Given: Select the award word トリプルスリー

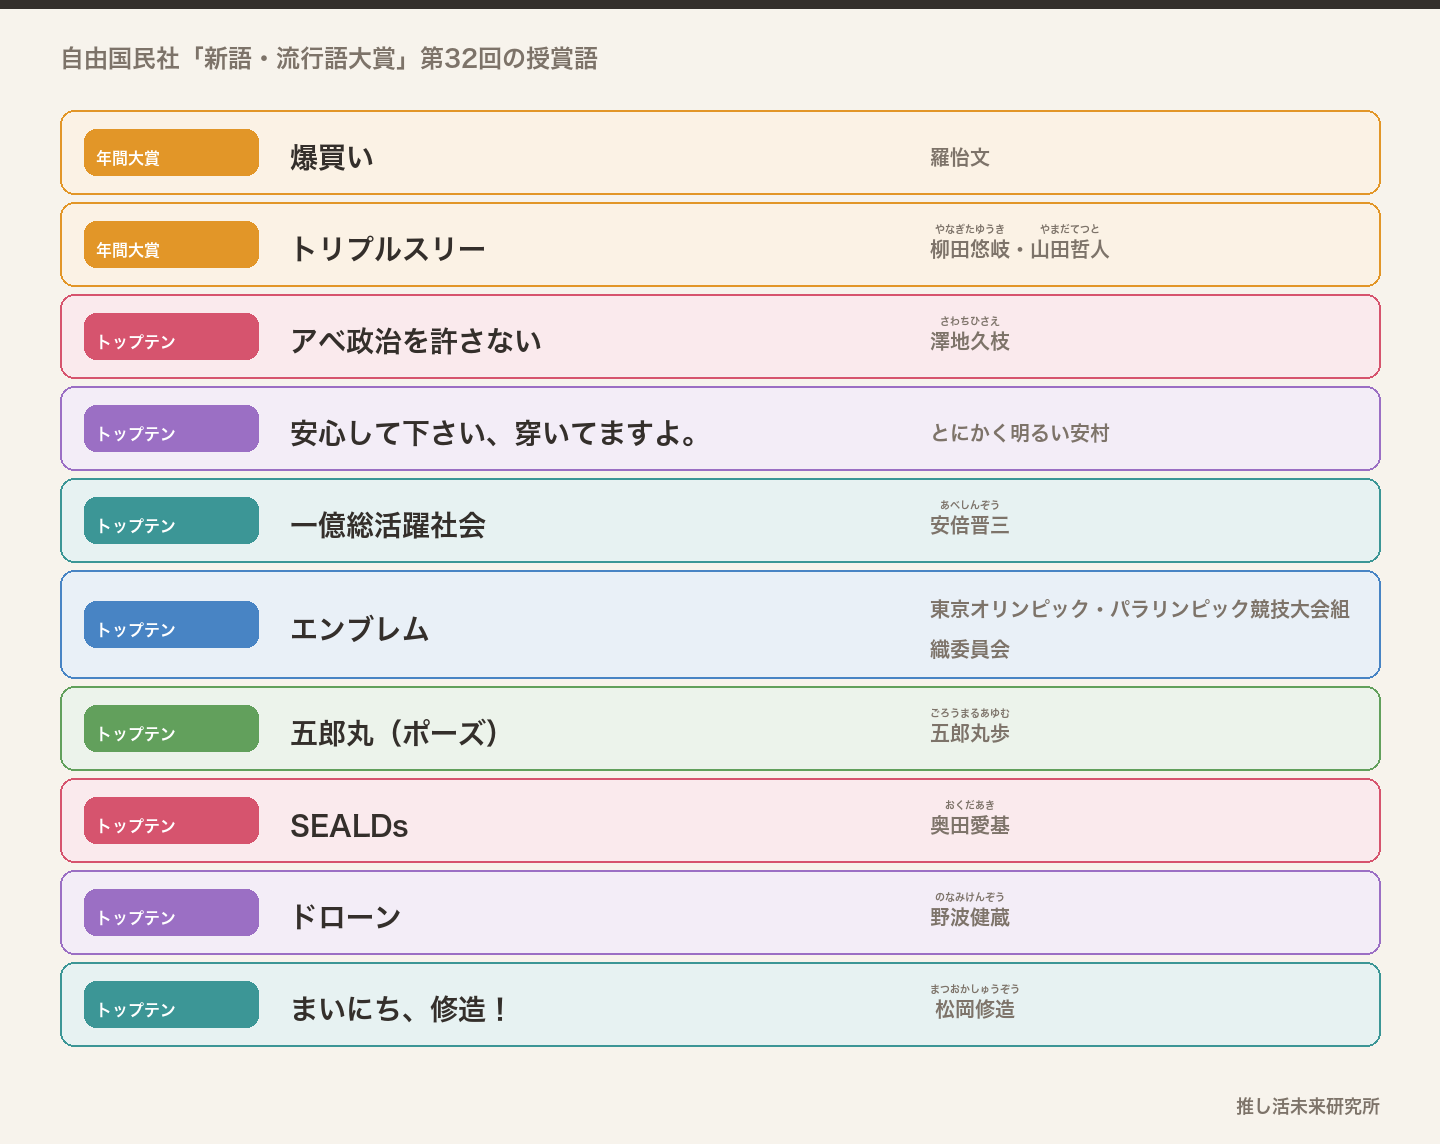Looking at the screenshot, I should (x=388, y=249).
